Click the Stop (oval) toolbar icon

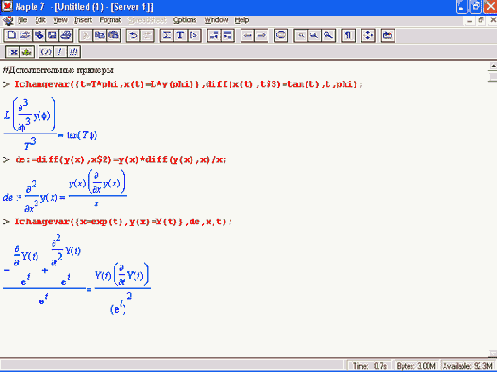point(281,35)
